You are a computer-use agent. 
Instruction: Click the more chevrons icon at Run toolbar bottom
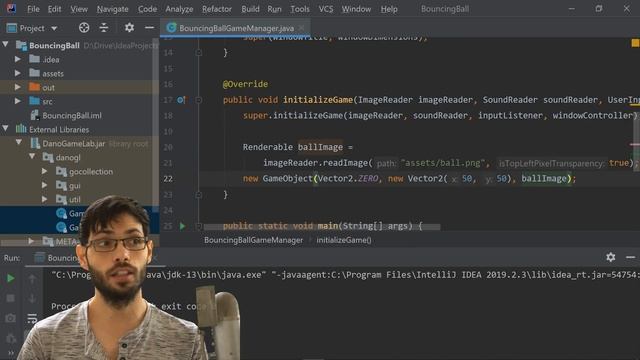point(11,353)
